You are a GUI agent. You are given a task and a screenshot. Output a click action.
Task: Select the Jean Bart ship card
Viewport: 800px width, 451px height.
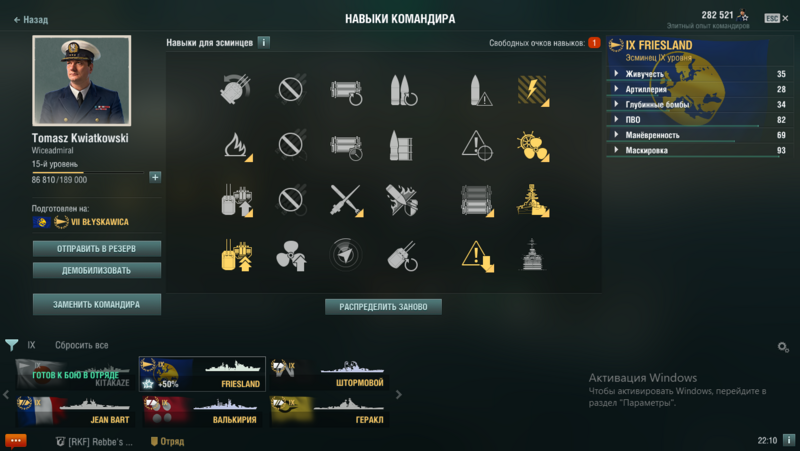point(74,411)
